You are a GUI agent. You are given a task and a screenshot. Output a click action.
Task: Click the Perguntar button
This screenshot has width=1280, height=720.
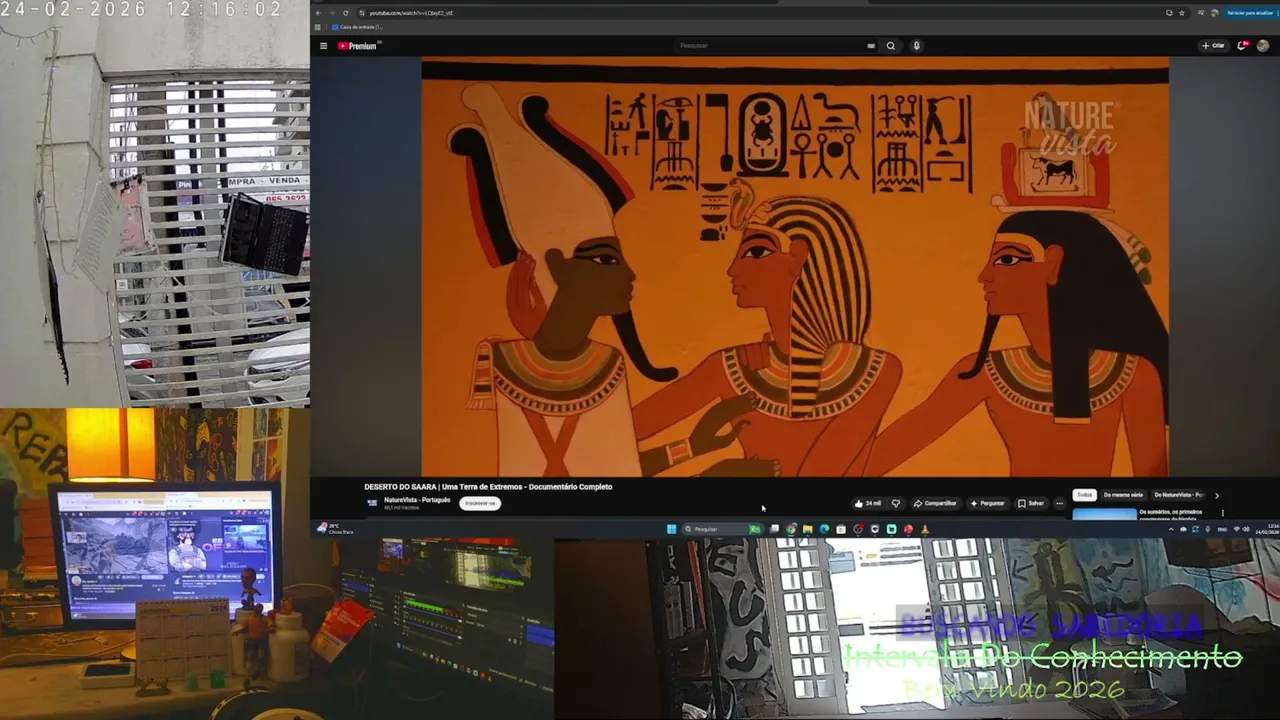tap(988, 503)
